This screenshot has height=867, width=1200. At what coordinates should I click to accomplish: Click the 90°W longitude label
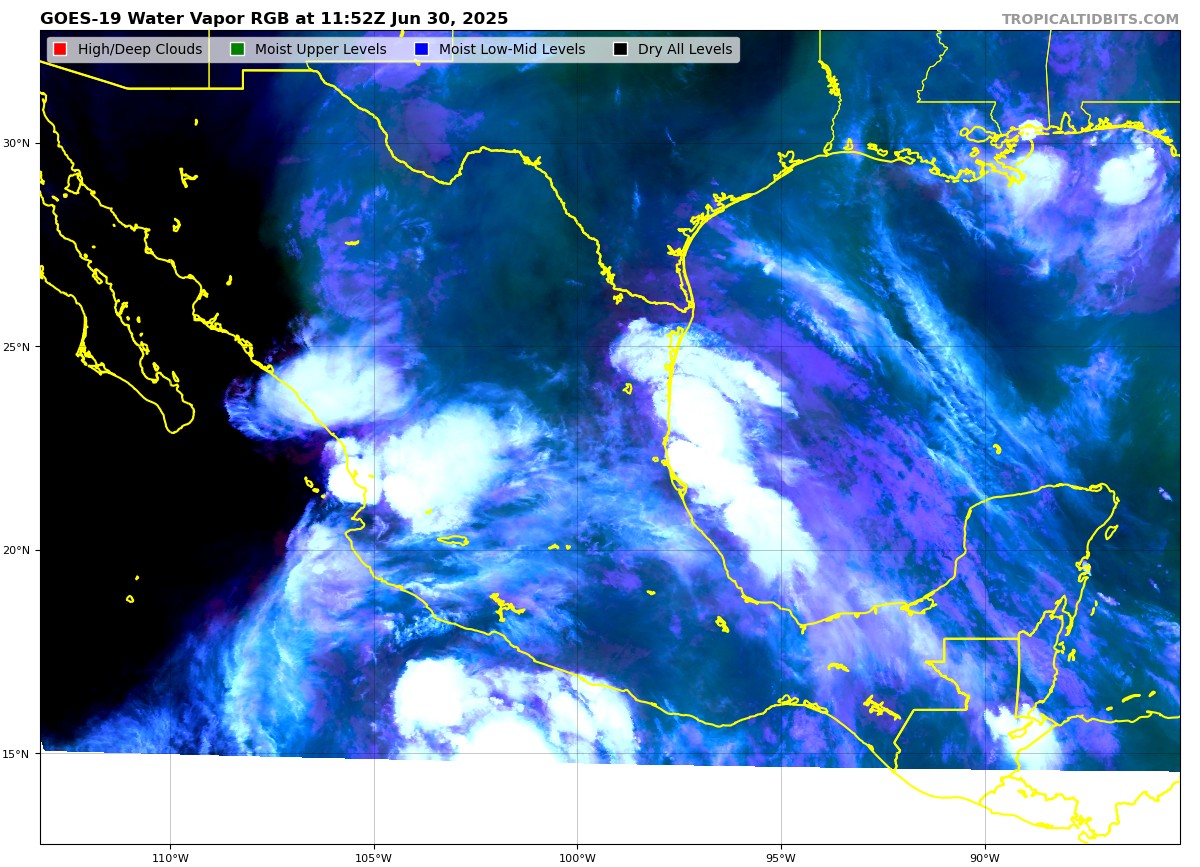coord(985,858)
